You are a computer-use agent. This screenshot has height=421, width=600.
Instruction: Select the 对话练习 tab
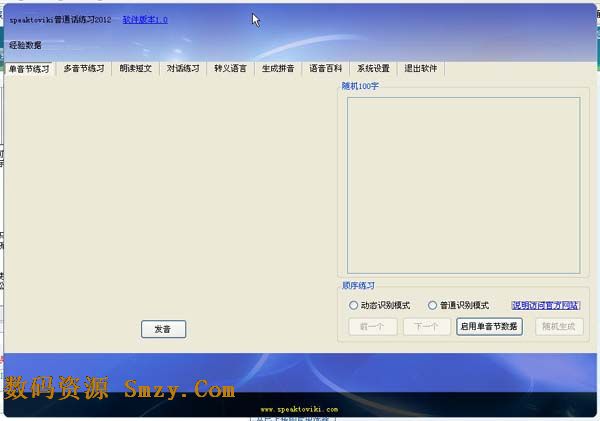click(x=183, y=69)
